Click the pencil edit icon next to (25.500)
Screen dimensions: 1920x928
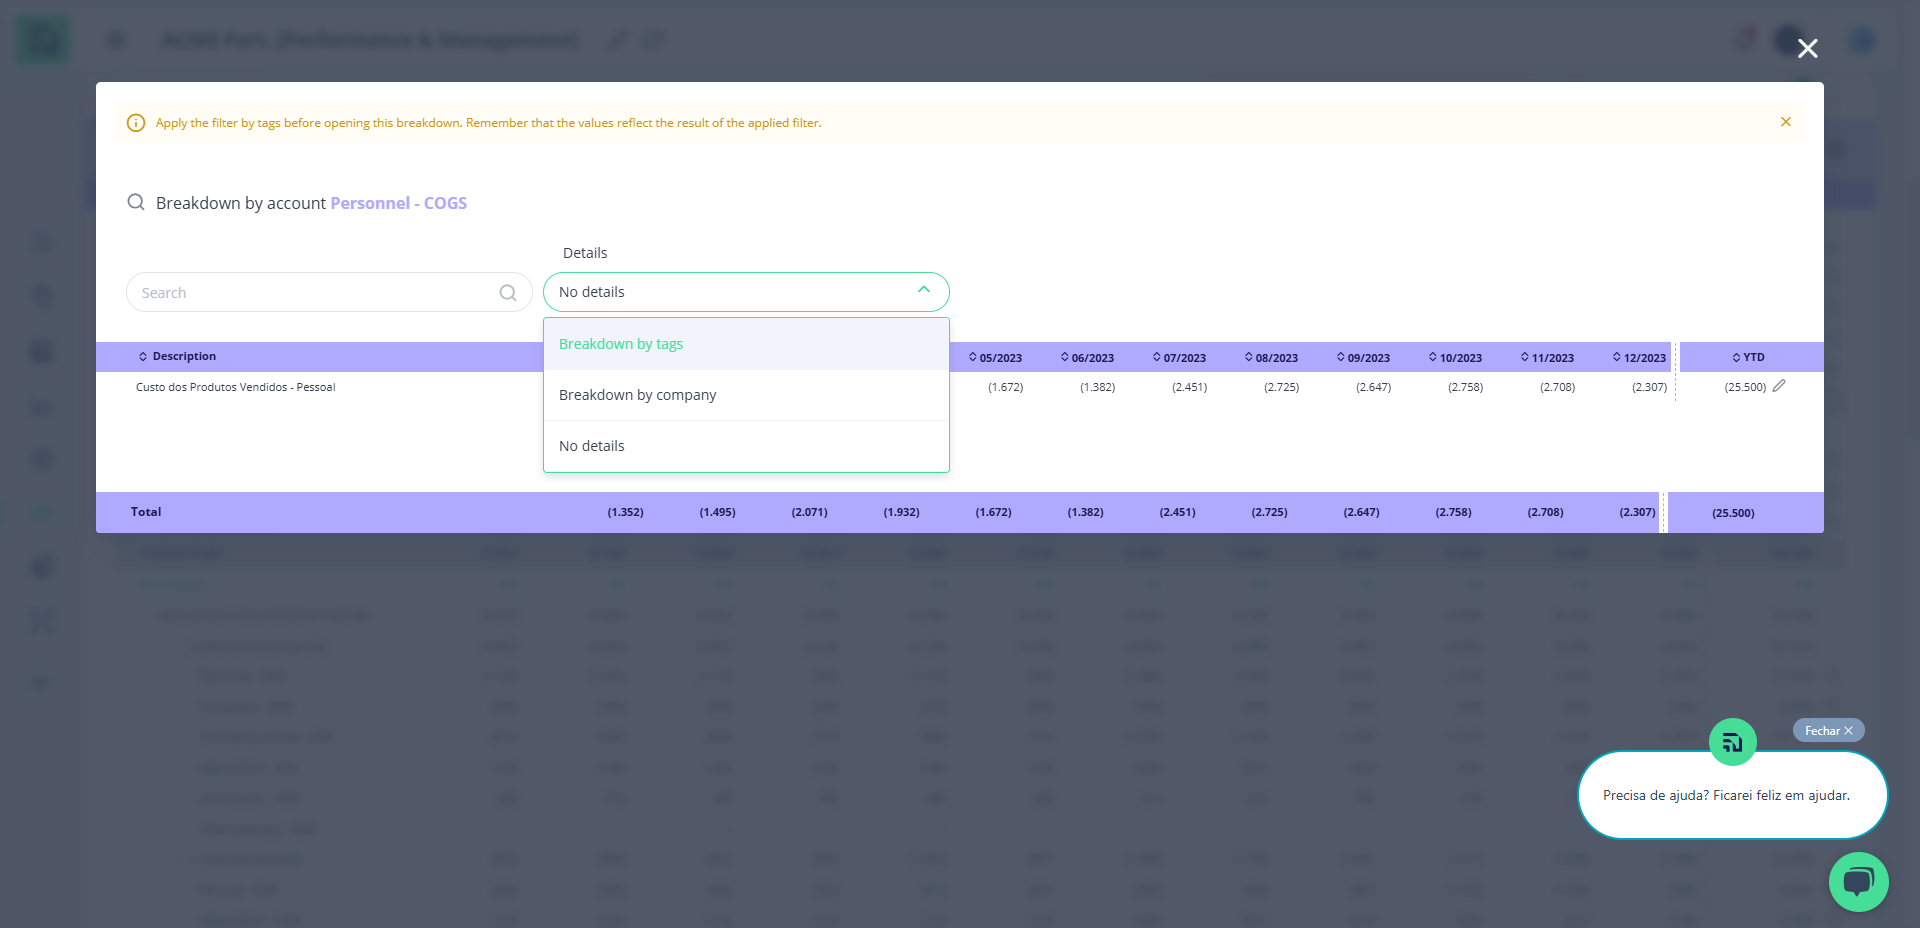click(1779, 386)
